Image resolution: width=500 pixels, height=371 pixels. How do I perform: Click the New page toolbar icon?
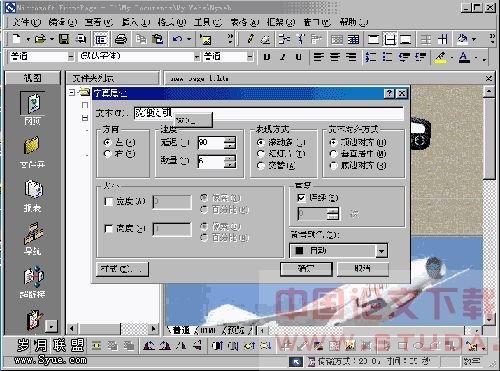pos(17,39)
